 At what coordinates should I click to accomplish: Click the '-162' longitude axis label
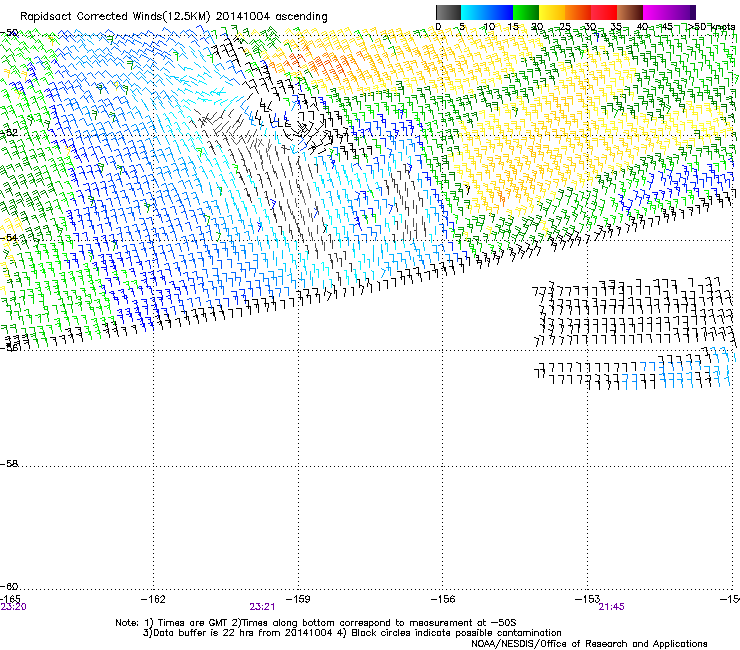153,599
